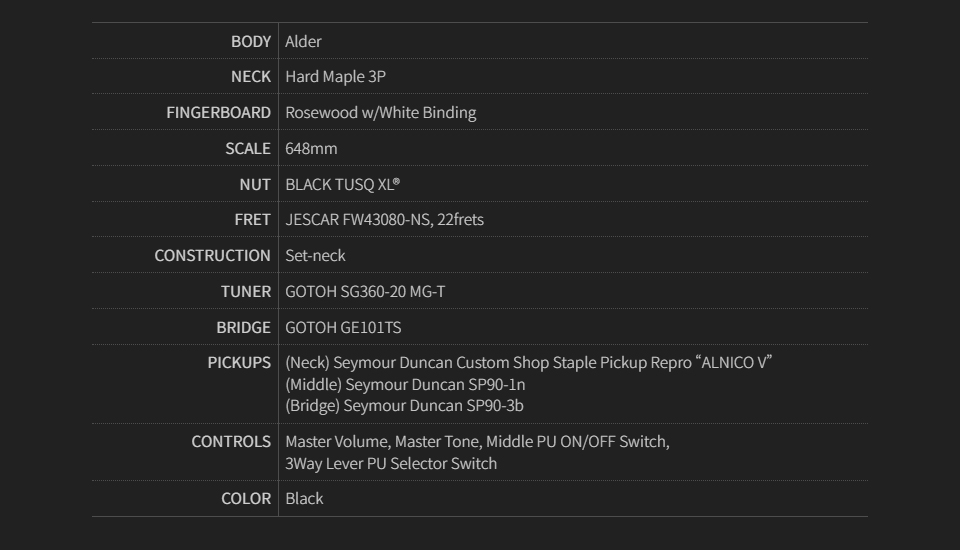Click the 648mm scale value
This screenshot has width=960, height=550.
coord(311,149)
